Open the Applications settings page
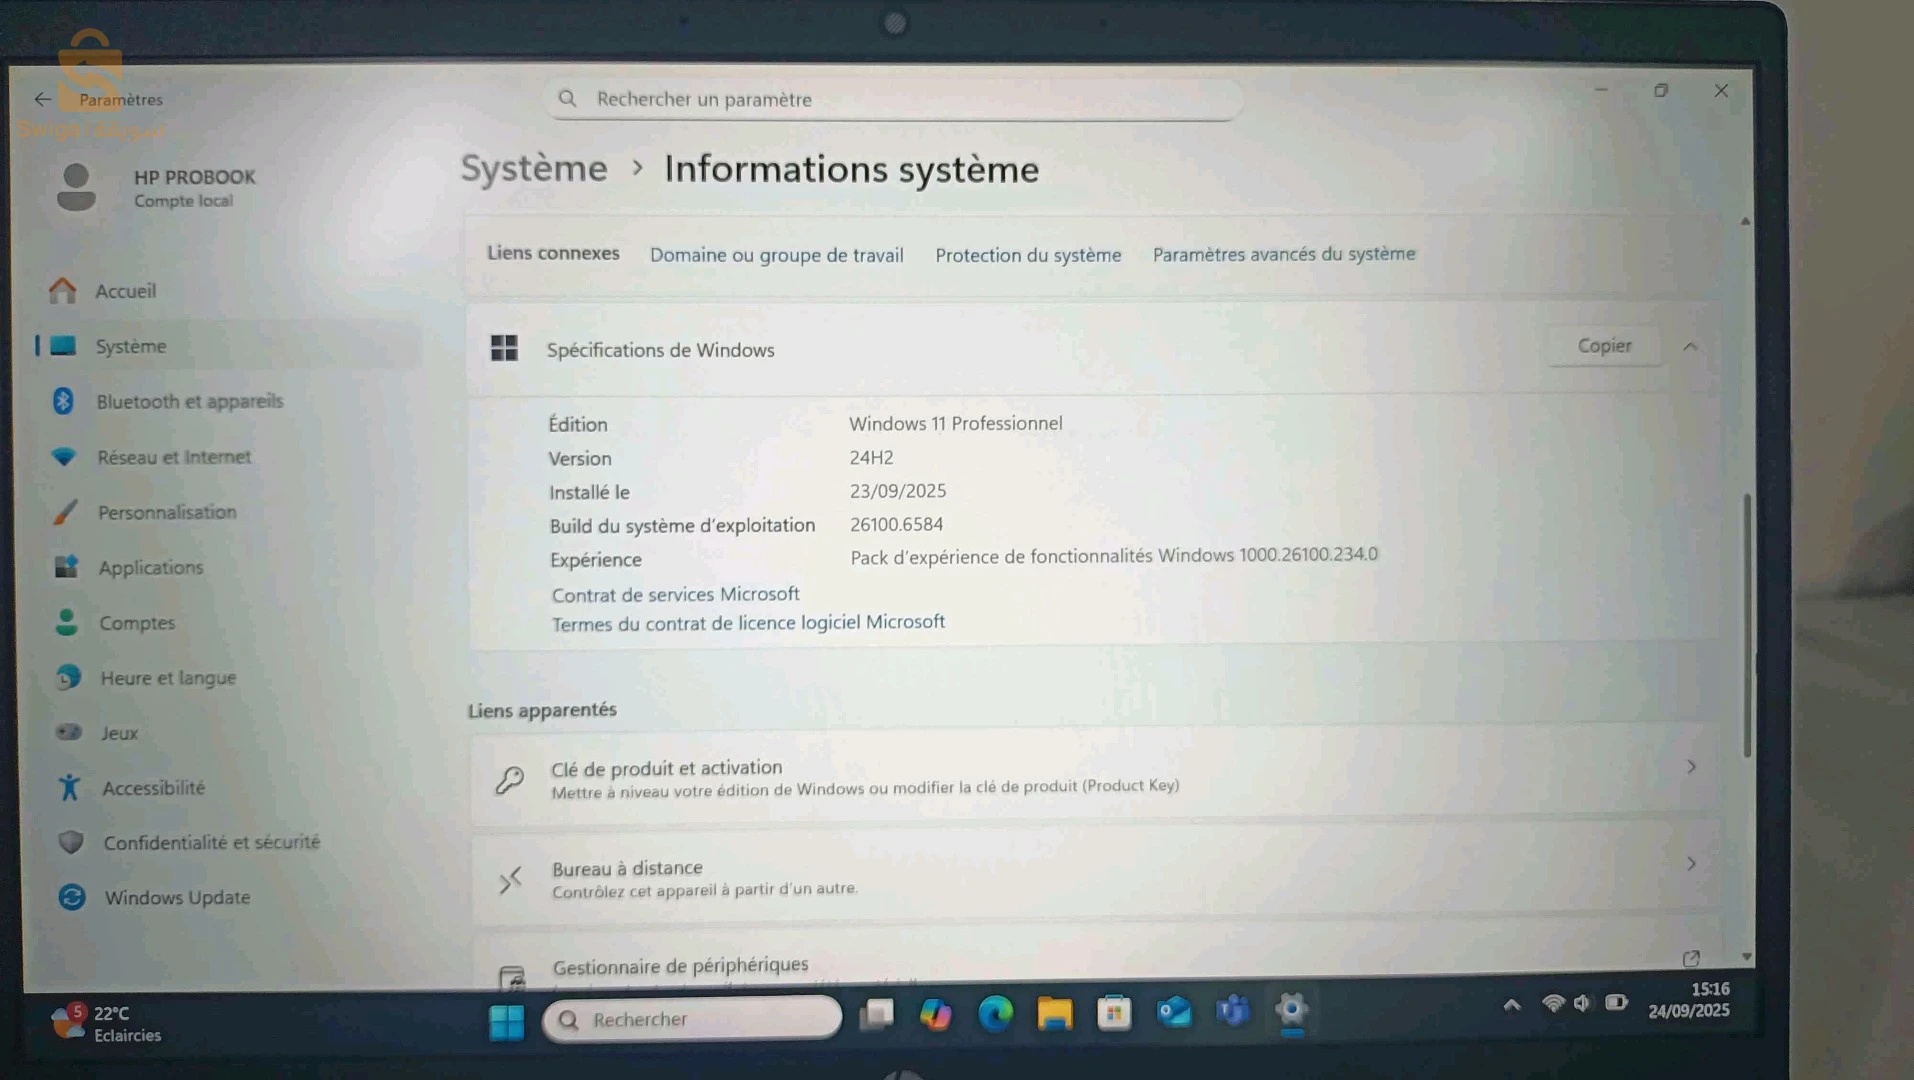1914x1080 pixels. (x=150, y=567)
